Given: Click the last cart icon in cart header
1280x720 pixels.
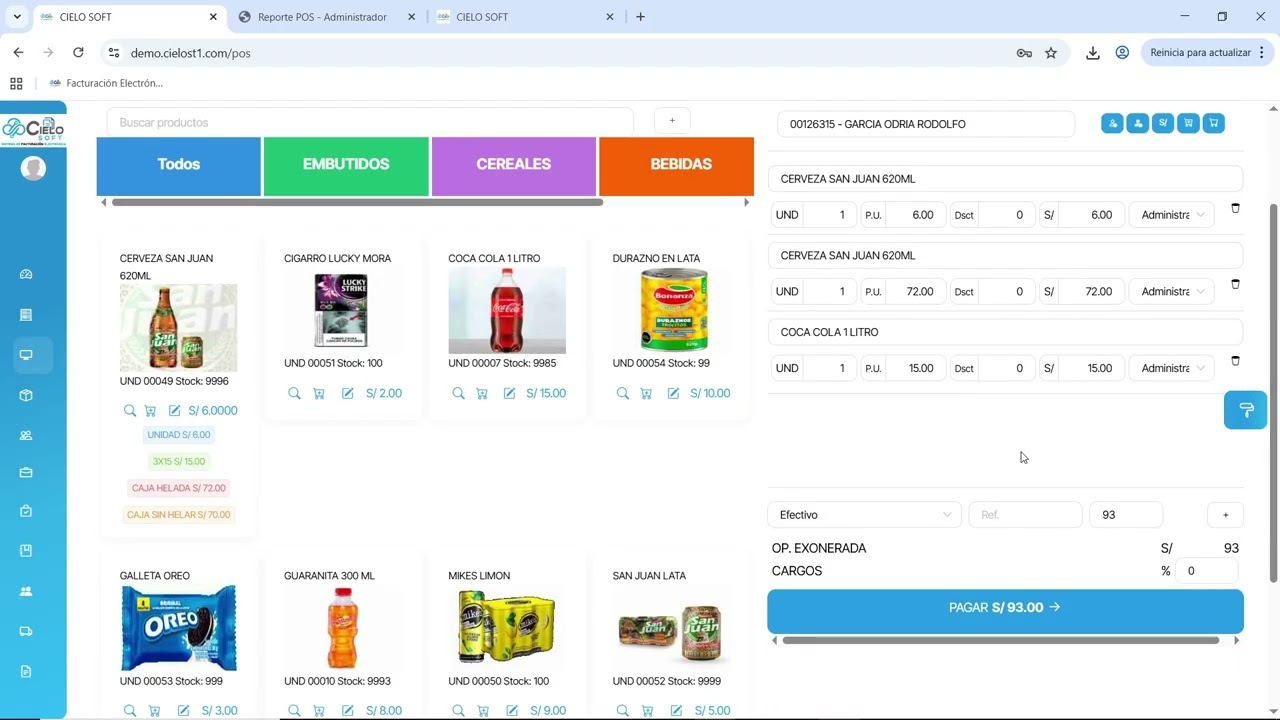Looking at the screenshot, I should point(1213,123).
